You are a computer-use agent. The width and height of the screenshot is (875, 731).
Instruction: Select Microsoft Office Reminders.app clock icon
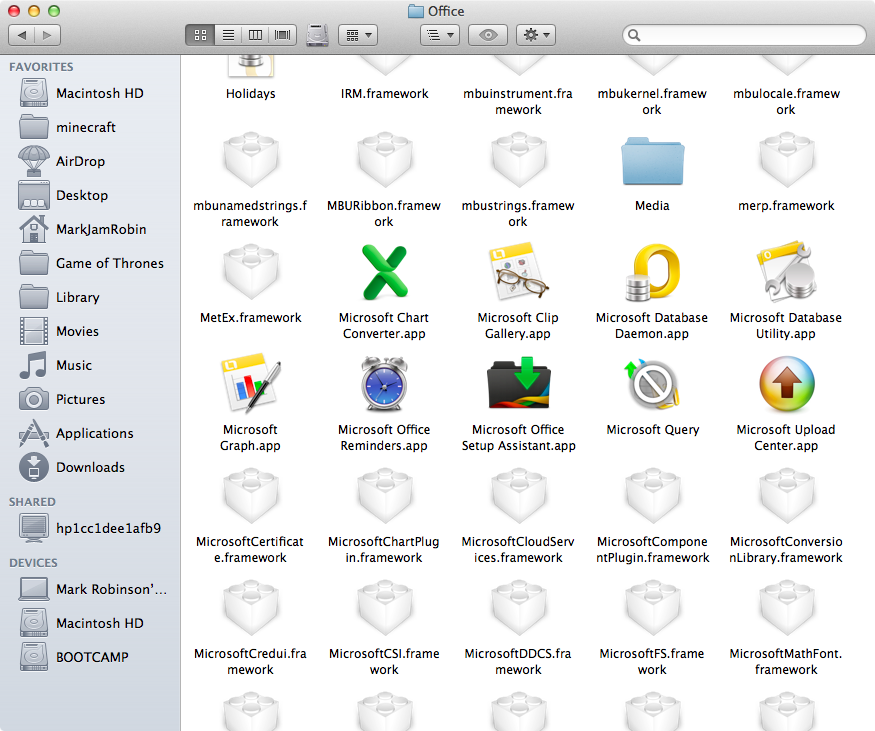[384, 384]
